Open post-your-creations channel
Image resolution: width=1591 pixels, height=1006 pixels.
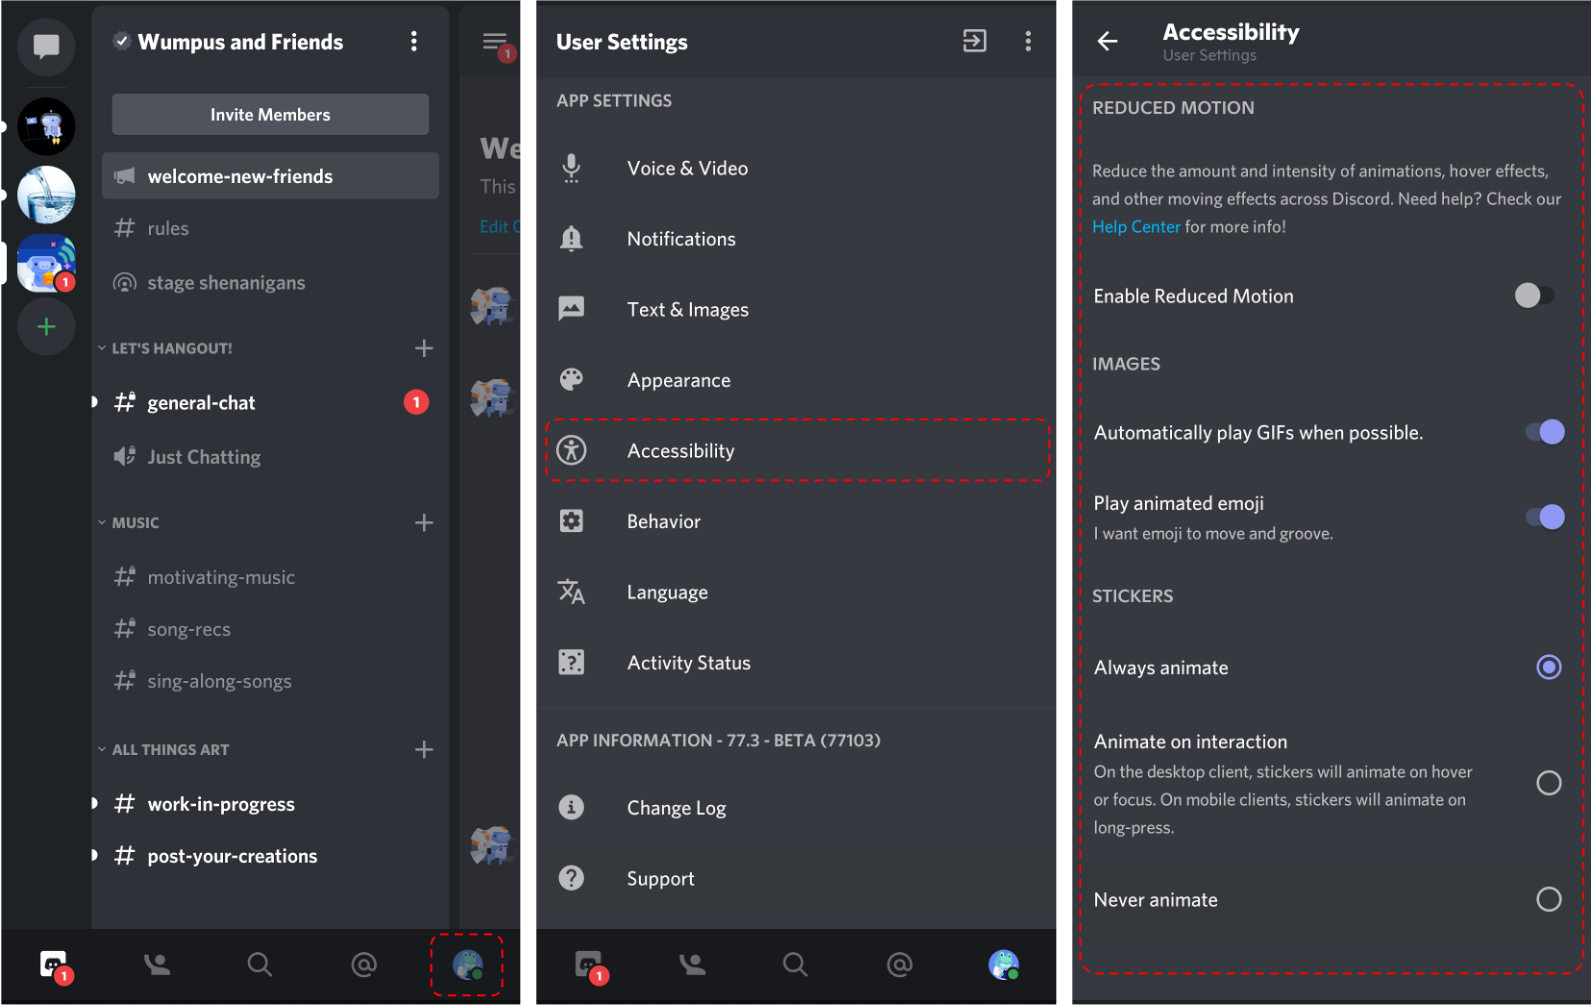pyautogui.click(x=270, y=856)
